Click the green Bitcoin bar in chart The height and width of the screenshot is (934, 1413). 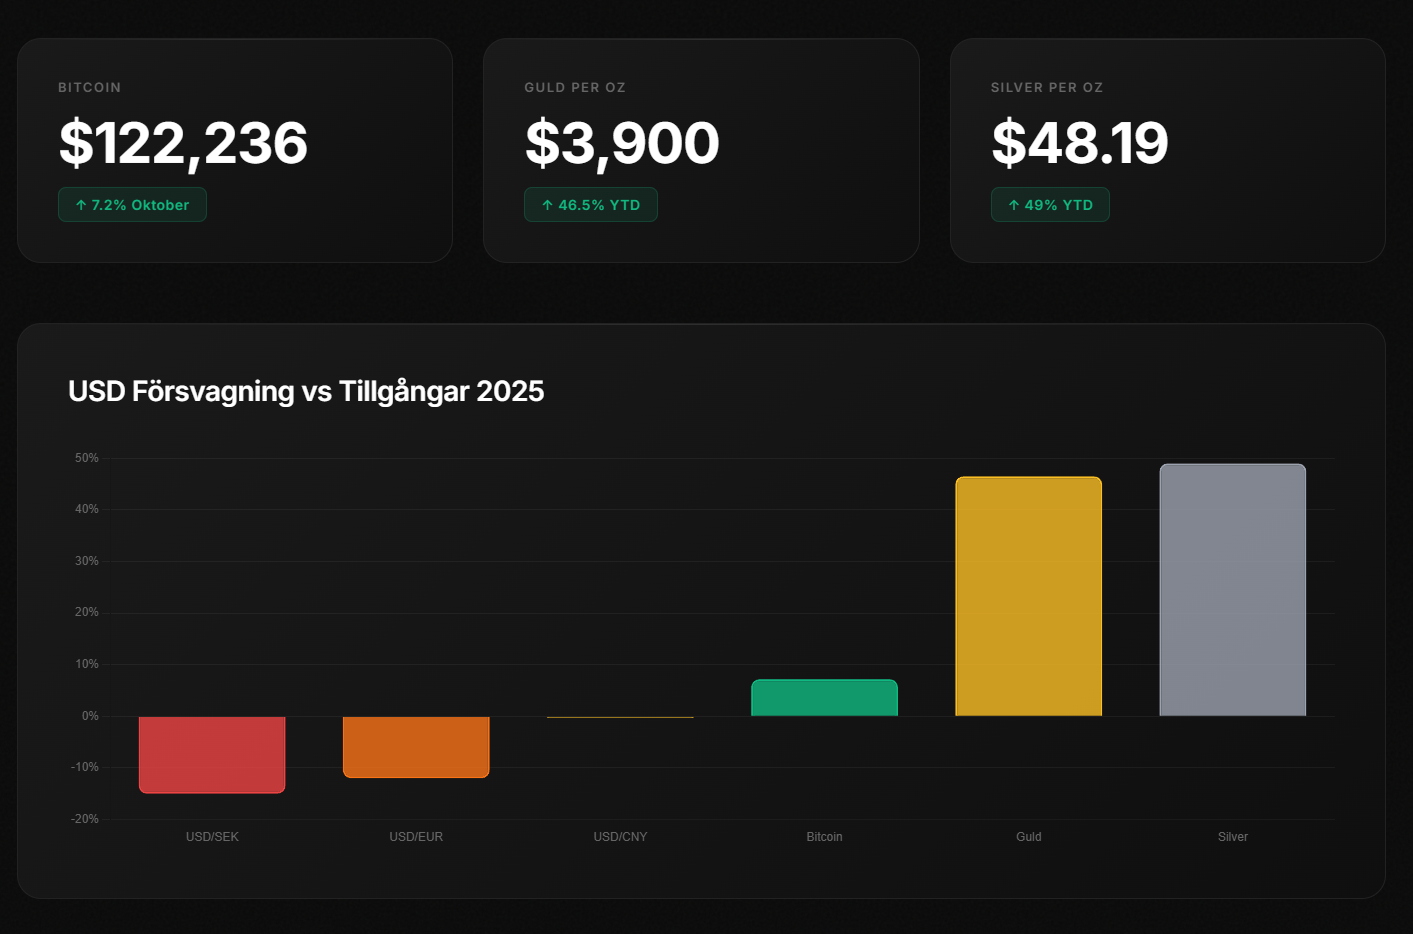point(824,698)
